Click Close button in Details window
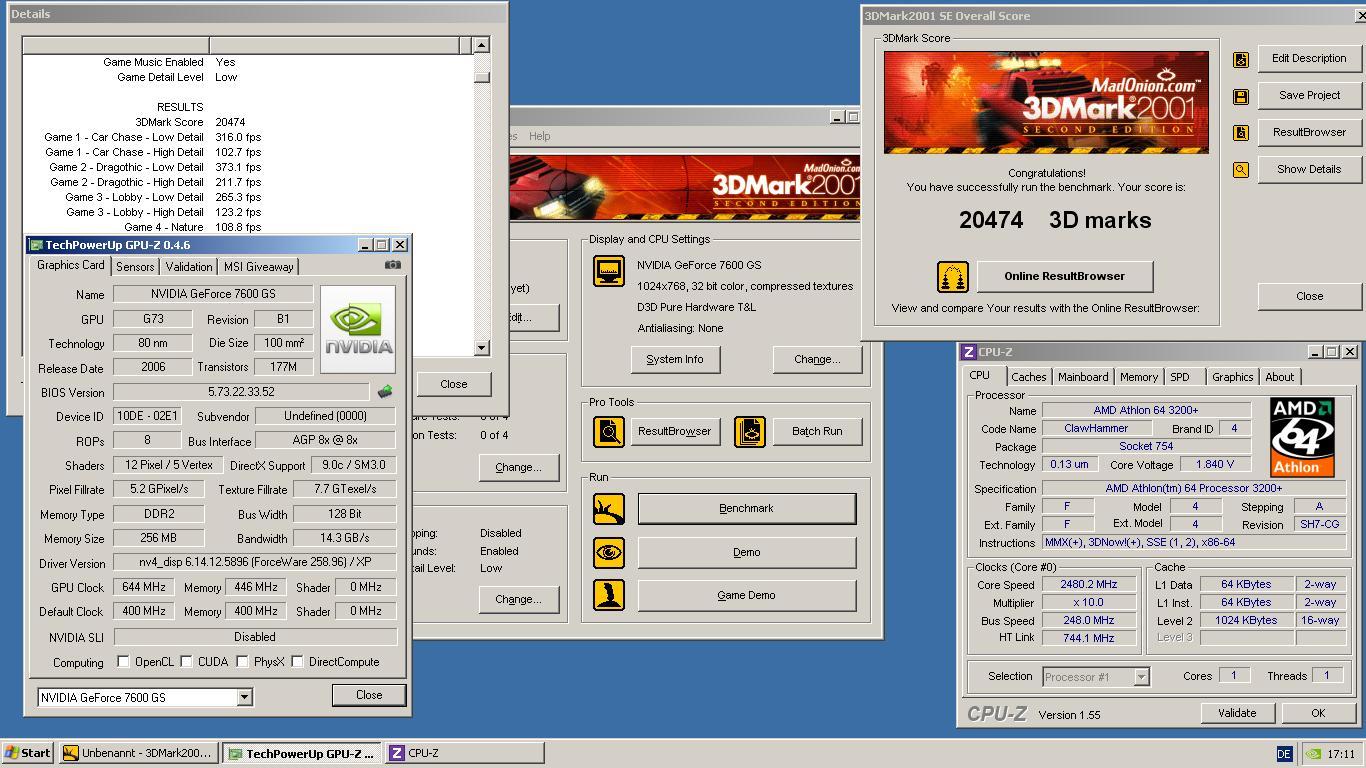 (453, 384)
